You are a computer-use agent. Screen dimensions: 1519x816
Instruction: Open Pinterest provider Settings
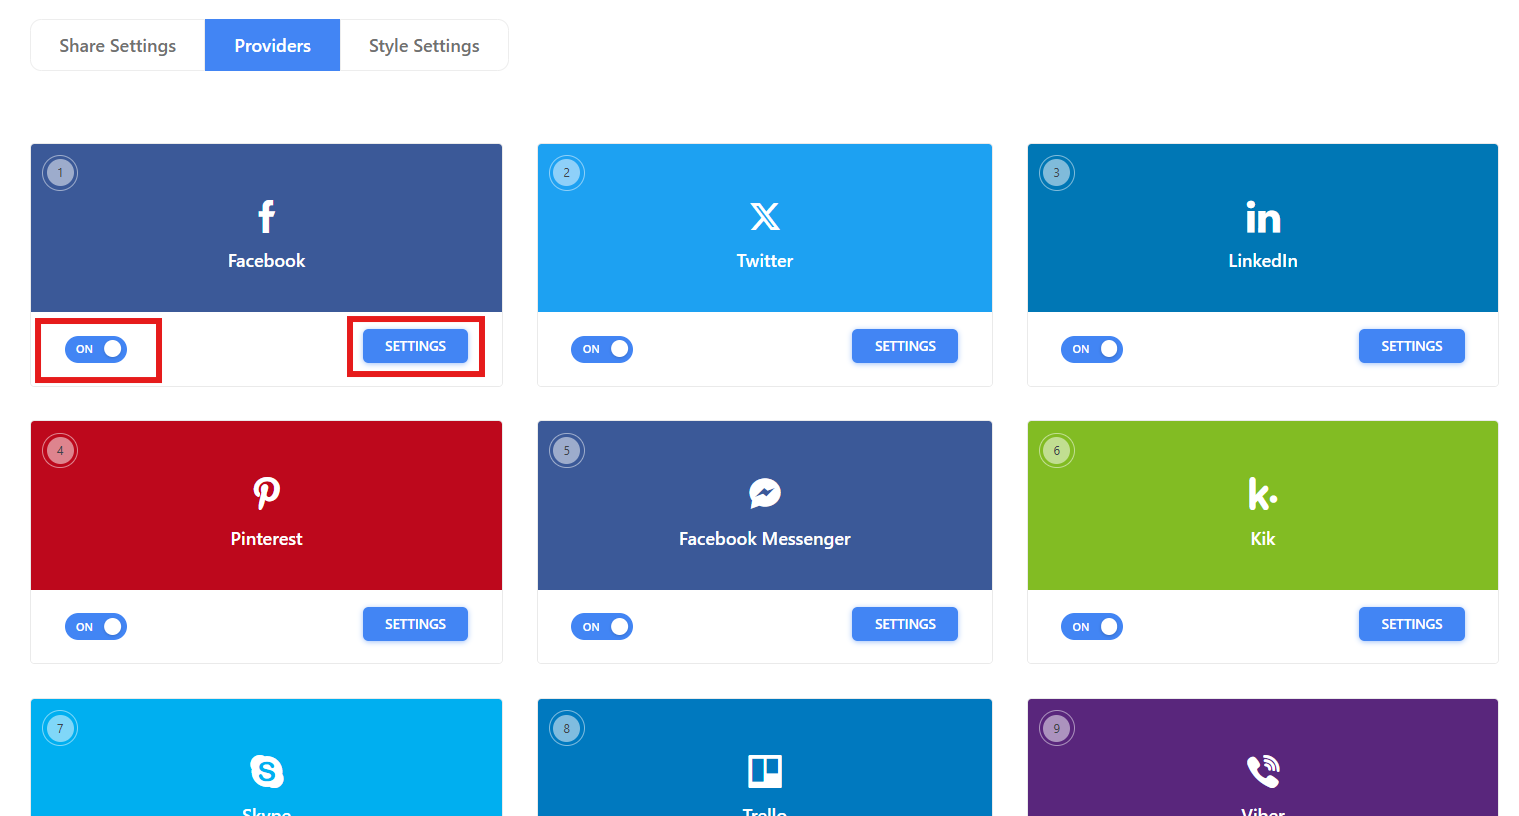pos(415,624)
